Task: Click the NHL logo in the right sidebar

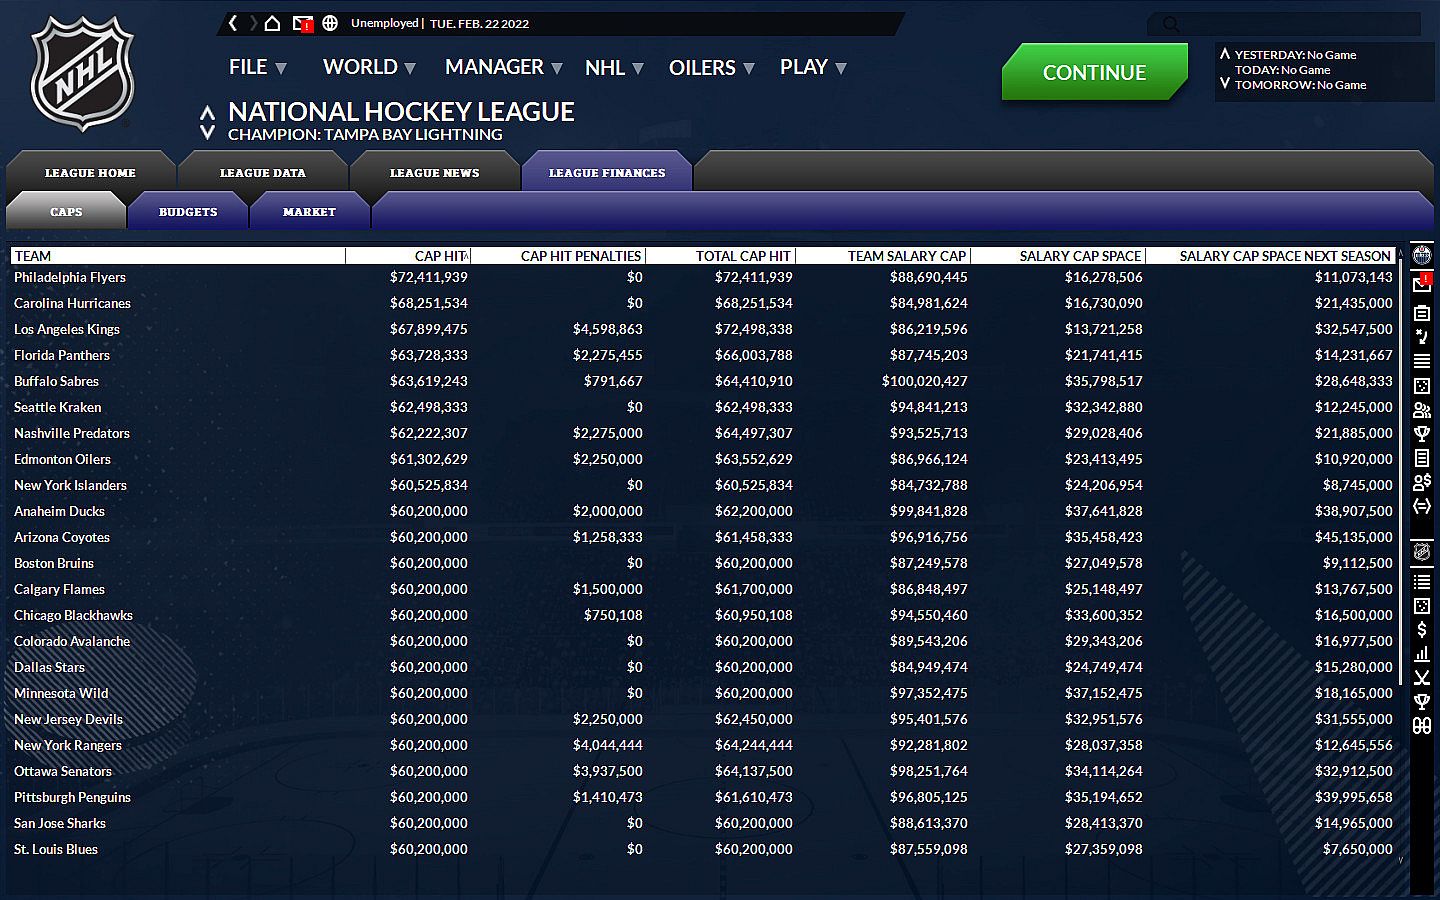Action: 1421,552
